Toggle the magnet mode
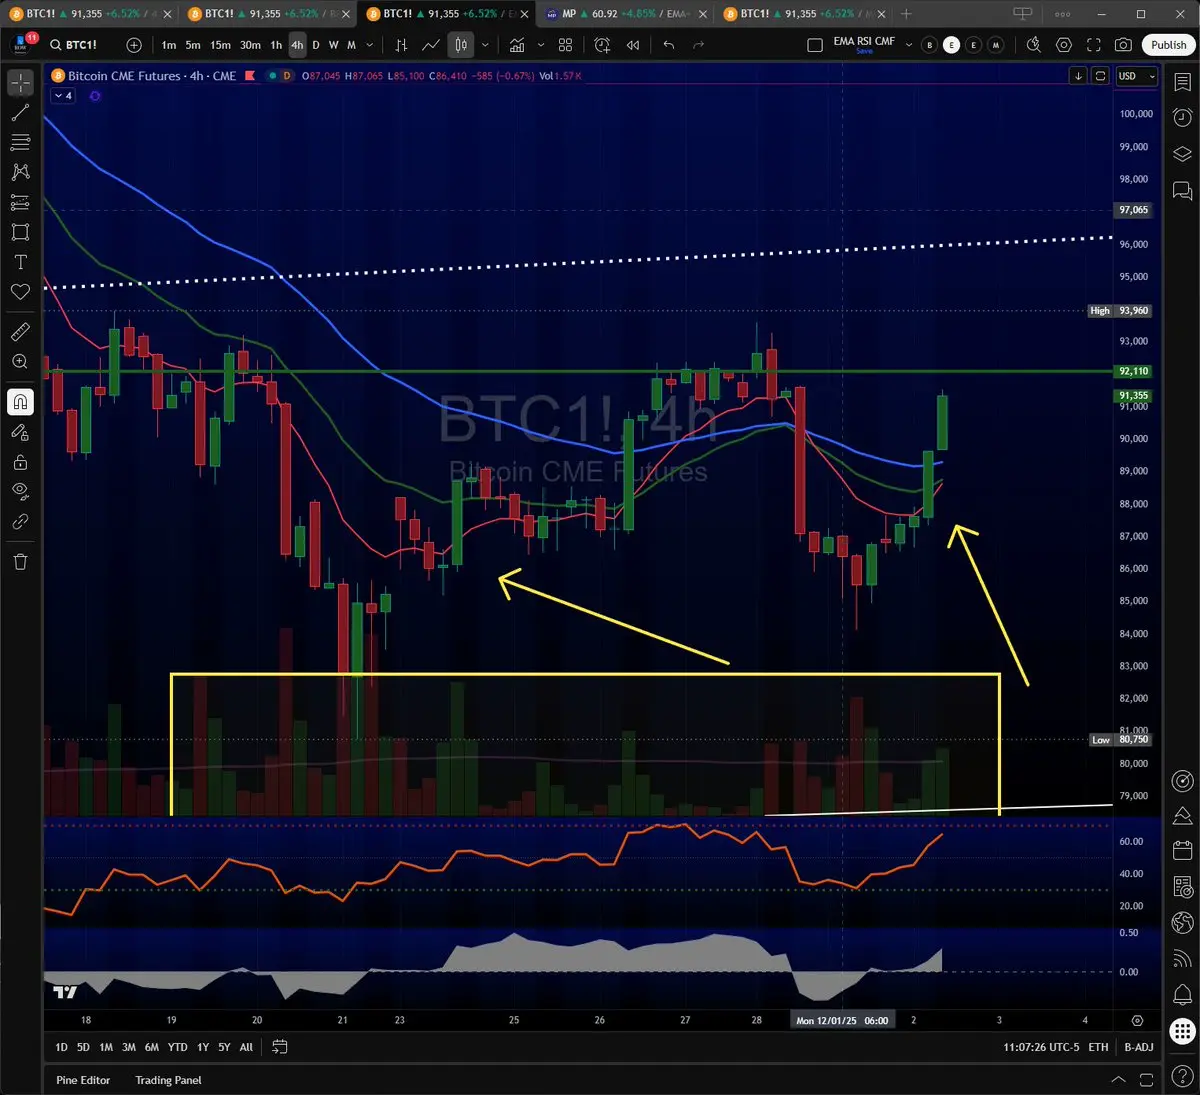This screenshot has height=1095, width=1200. click(20, 402)
